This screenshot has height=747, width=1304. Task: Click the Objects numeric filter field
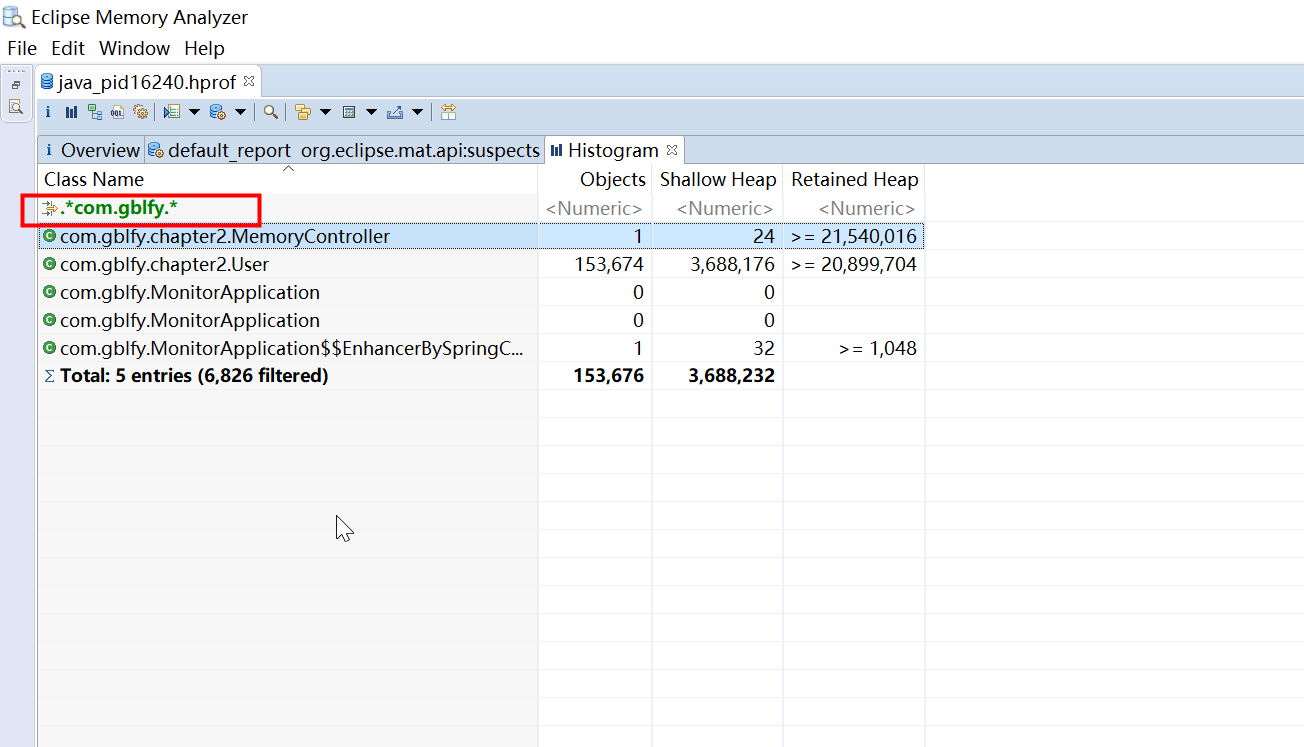595,209
